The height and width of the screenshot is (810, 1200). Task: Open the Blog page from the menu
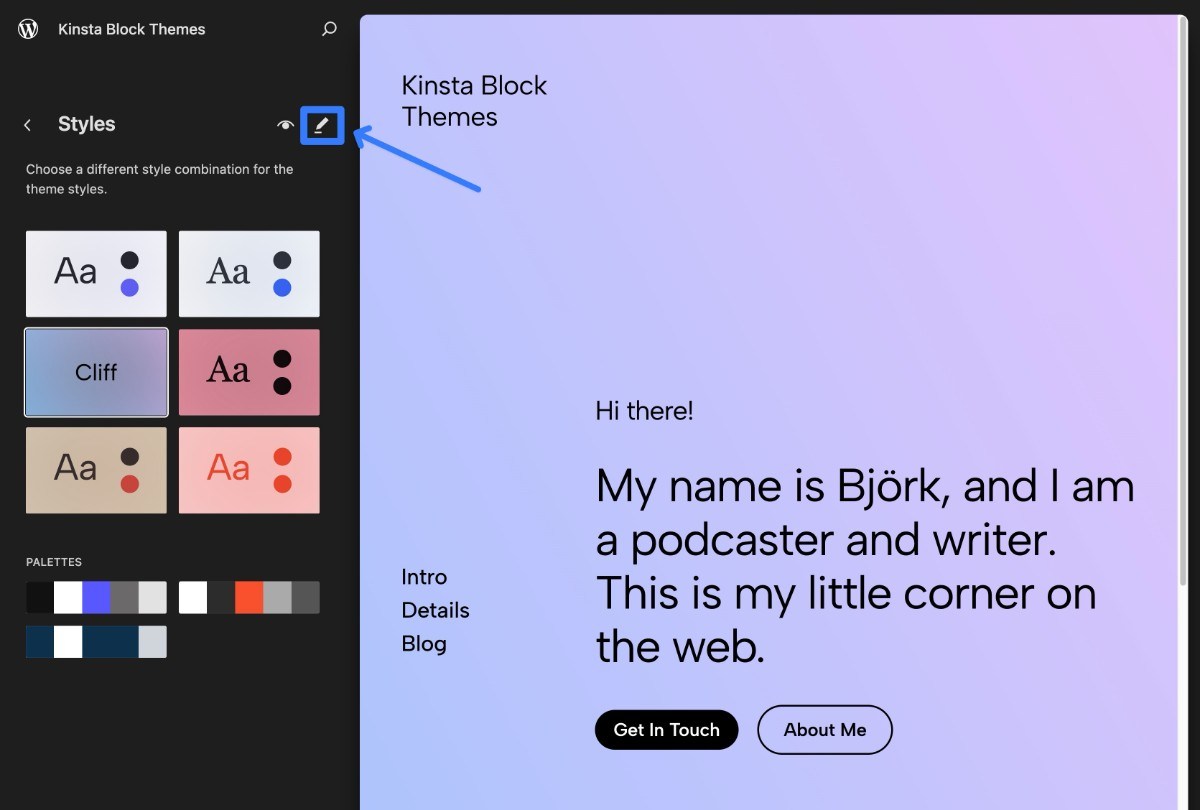coord(424,644)
